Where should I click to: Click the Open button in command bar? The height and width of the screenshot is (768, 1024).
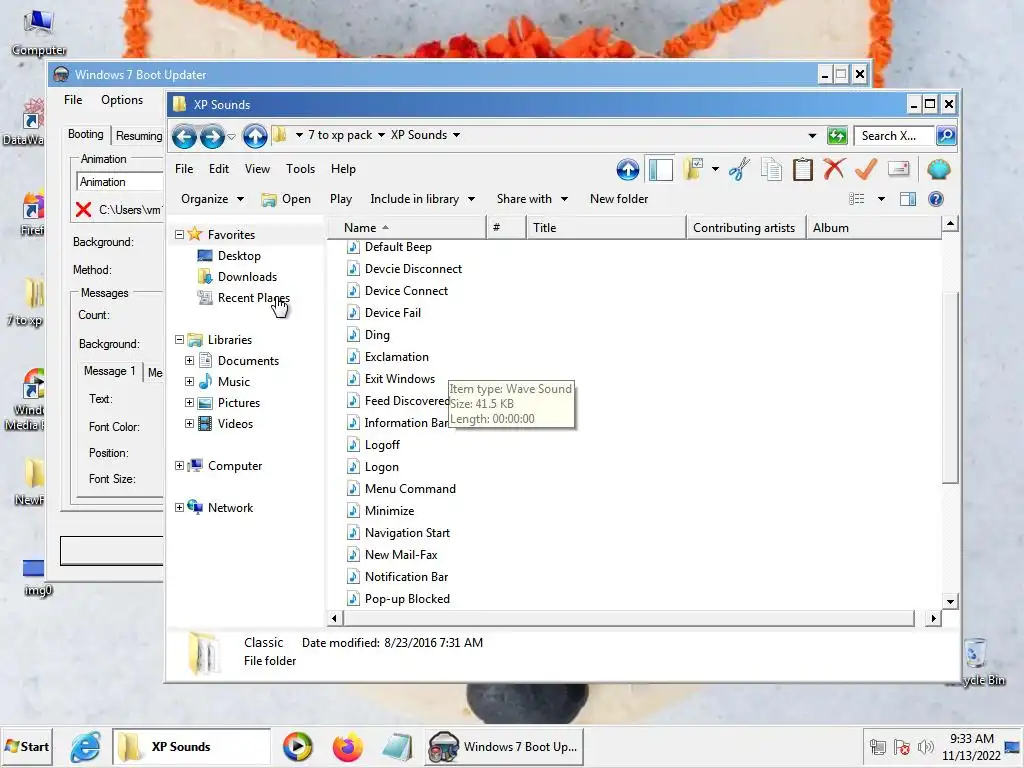pyautogui.click(x=286, y=199)
